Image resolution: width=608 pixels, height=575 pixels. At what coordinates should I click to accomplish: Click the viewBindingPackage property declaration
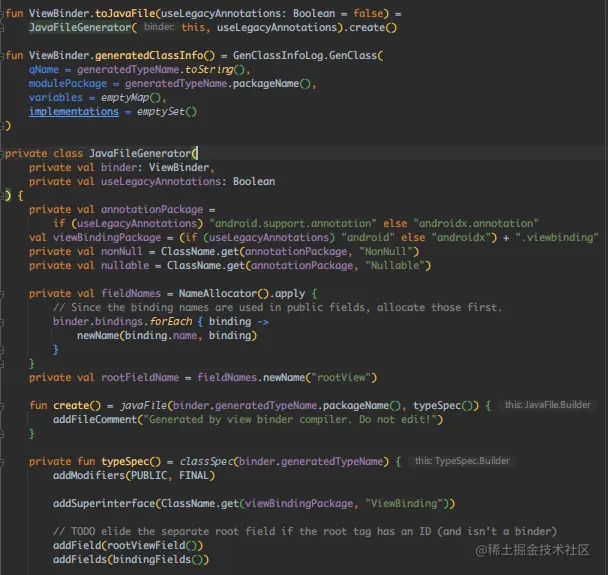(x=107, y=237)
